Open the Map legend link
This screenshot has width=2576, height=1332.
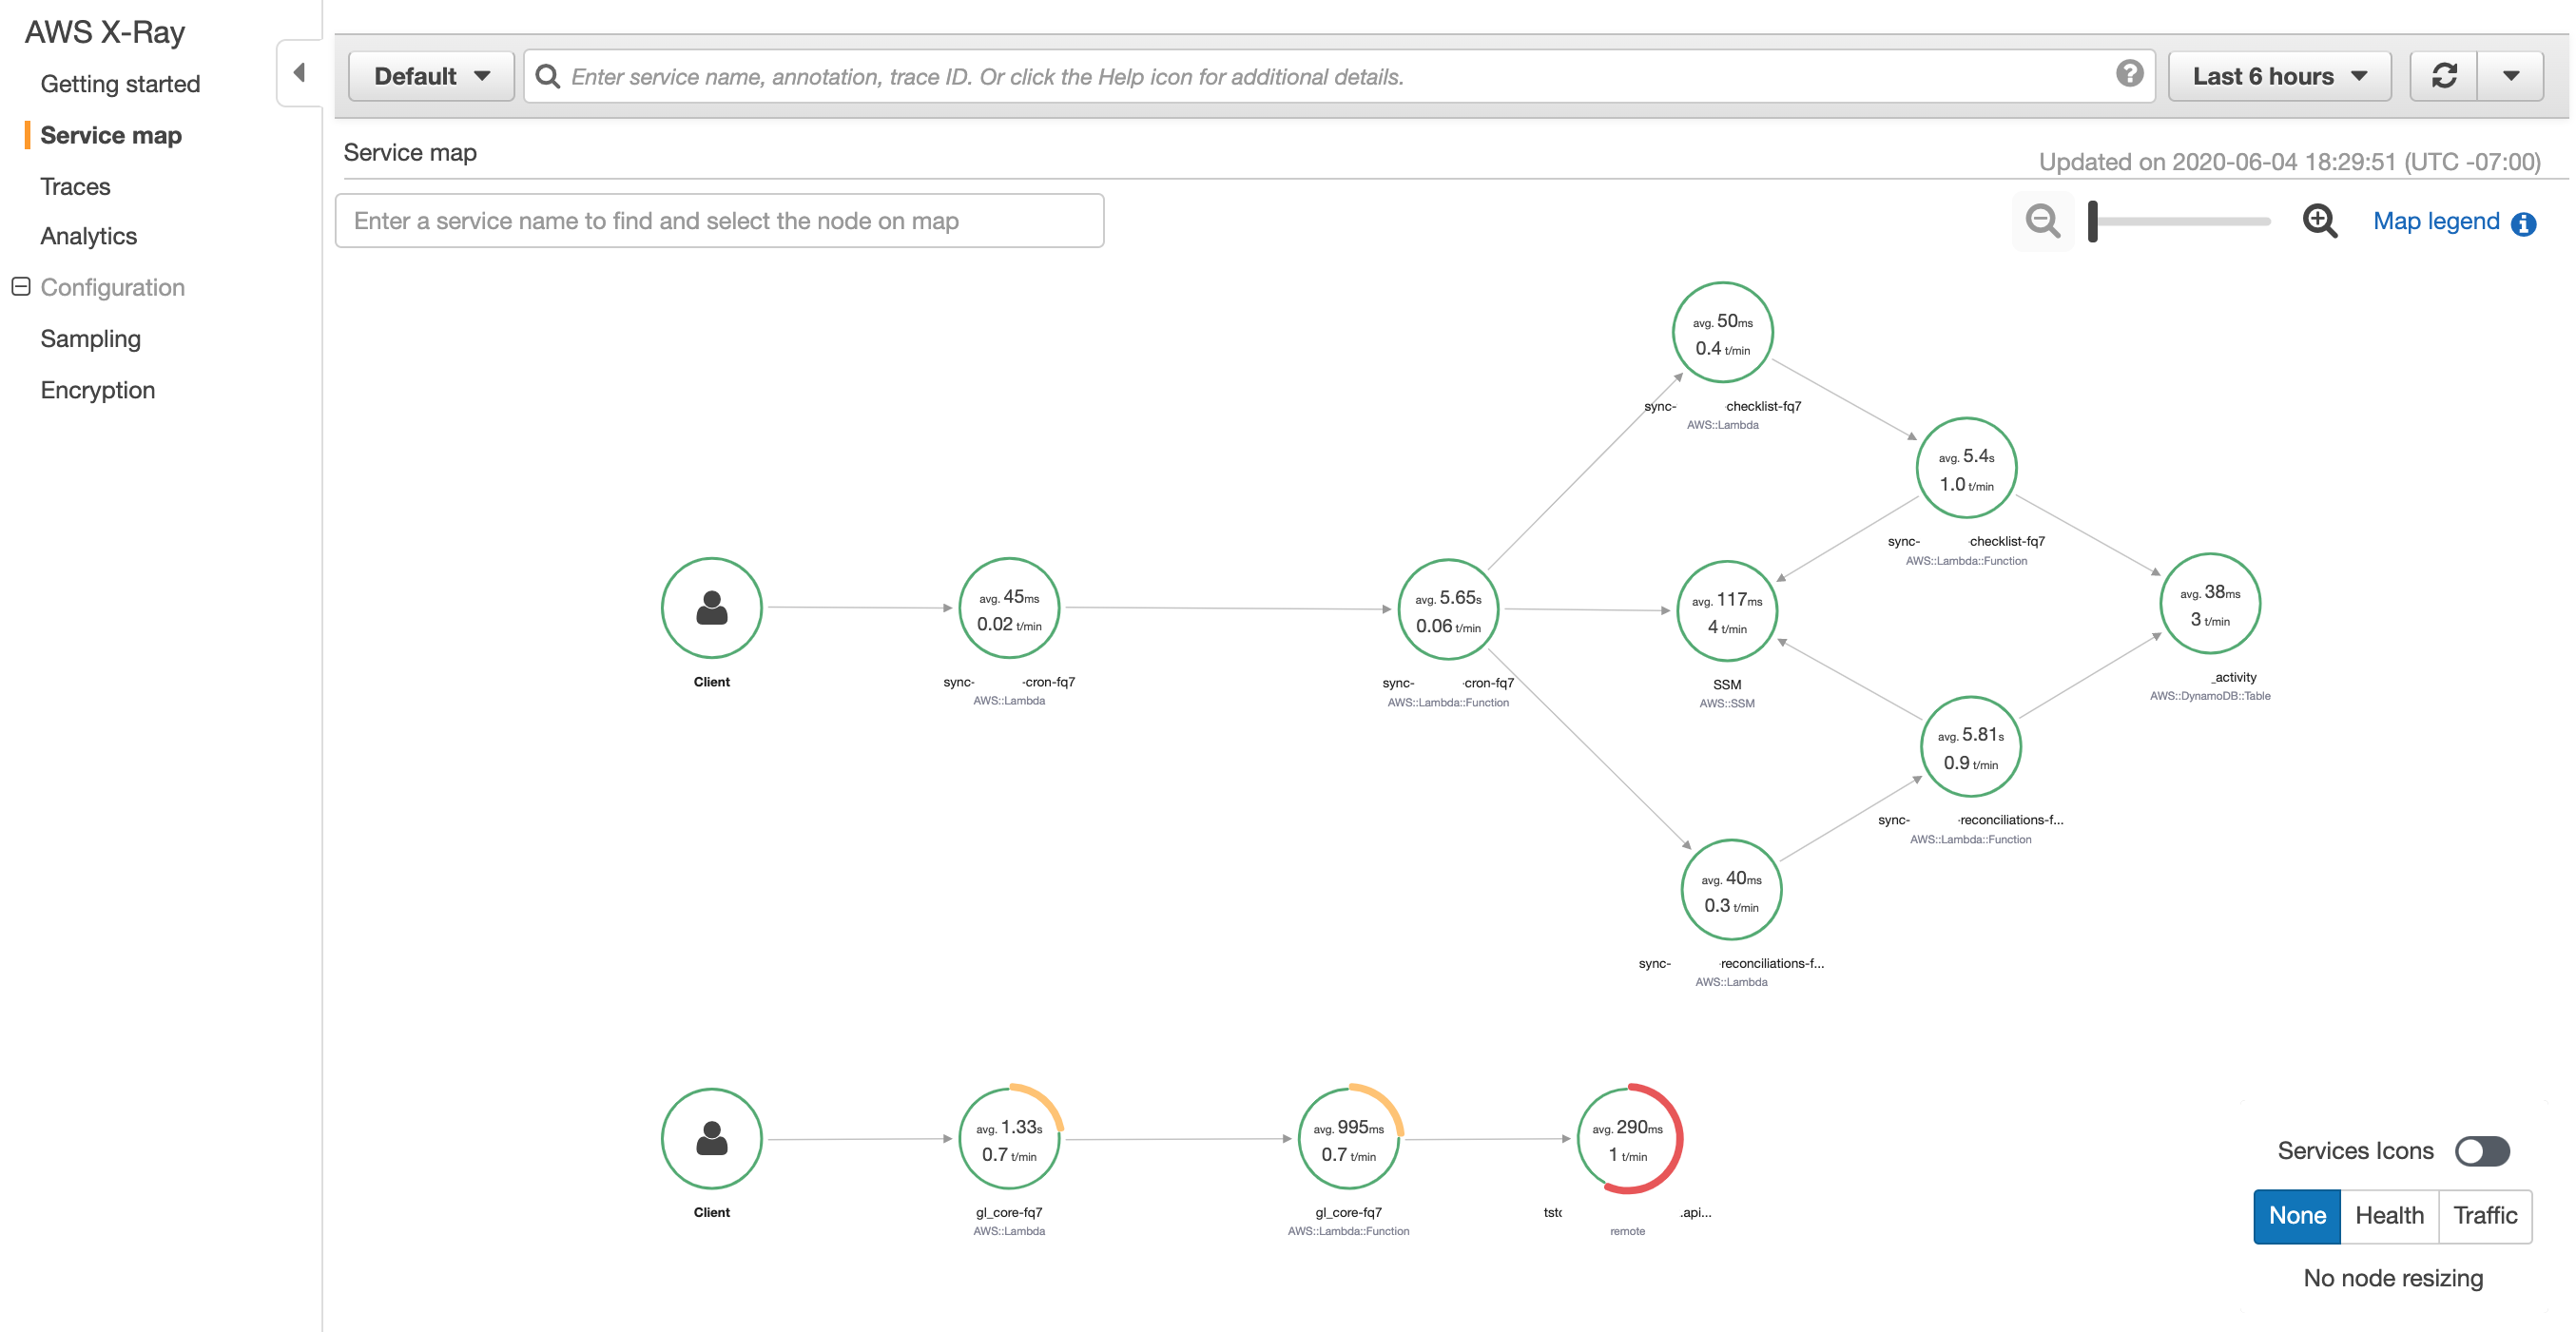click(x=2436, y=221)
